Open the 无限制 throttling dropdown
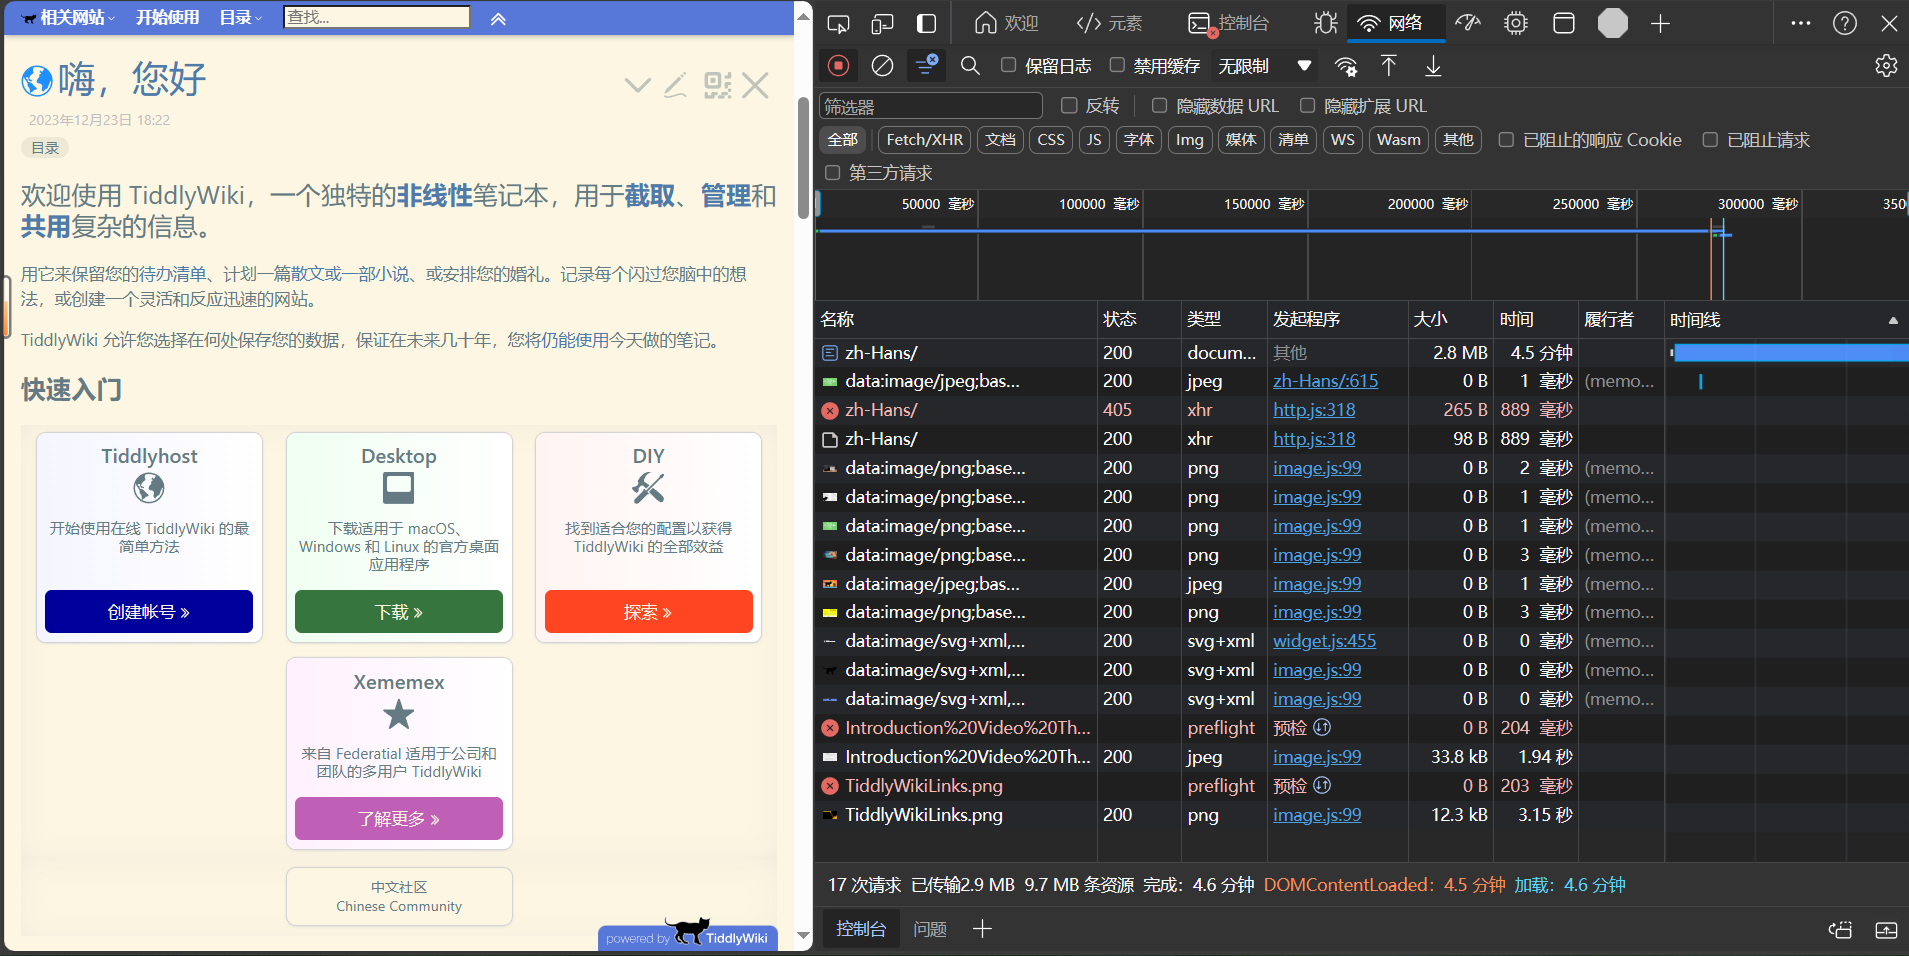The image size is (1909, 956). (1264, 66)
